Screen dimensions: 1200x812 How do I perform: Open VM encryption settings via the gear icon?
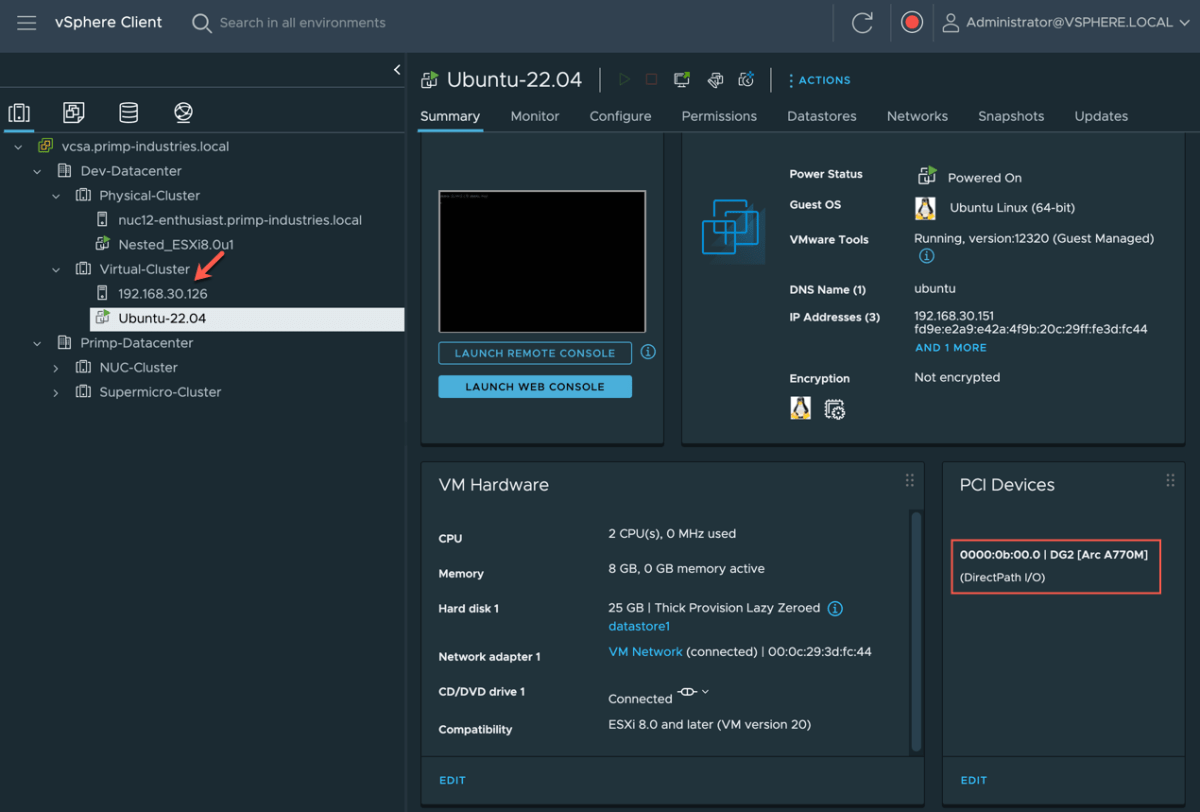click(834, 408)
